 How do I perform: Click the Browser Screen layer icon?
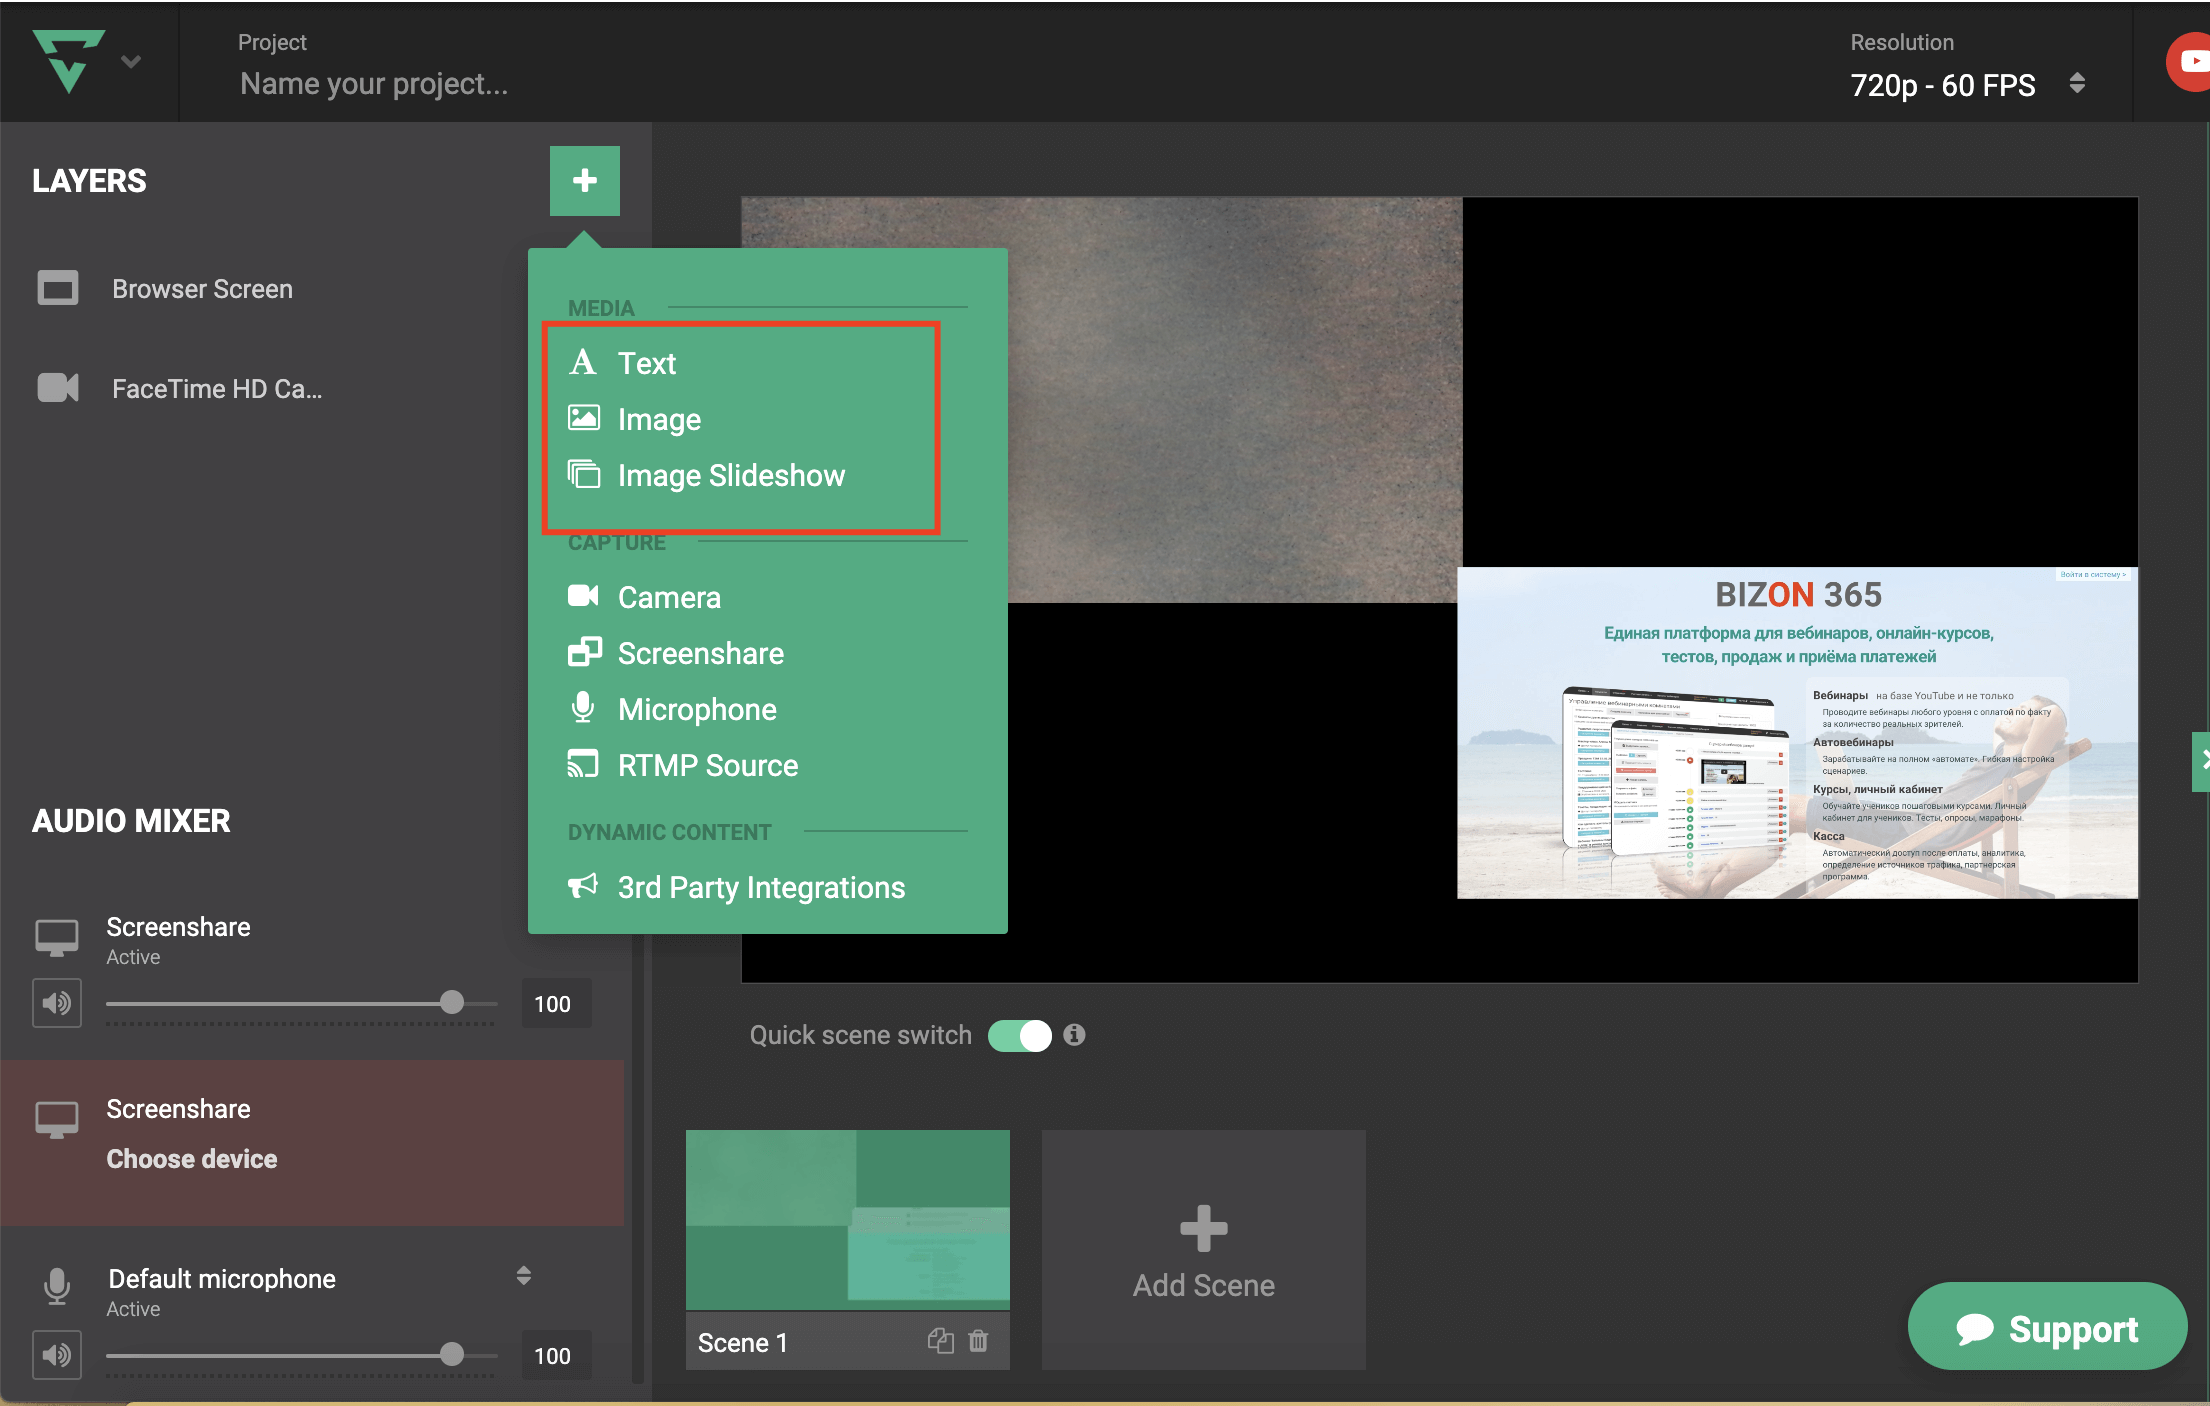(58, 289)
